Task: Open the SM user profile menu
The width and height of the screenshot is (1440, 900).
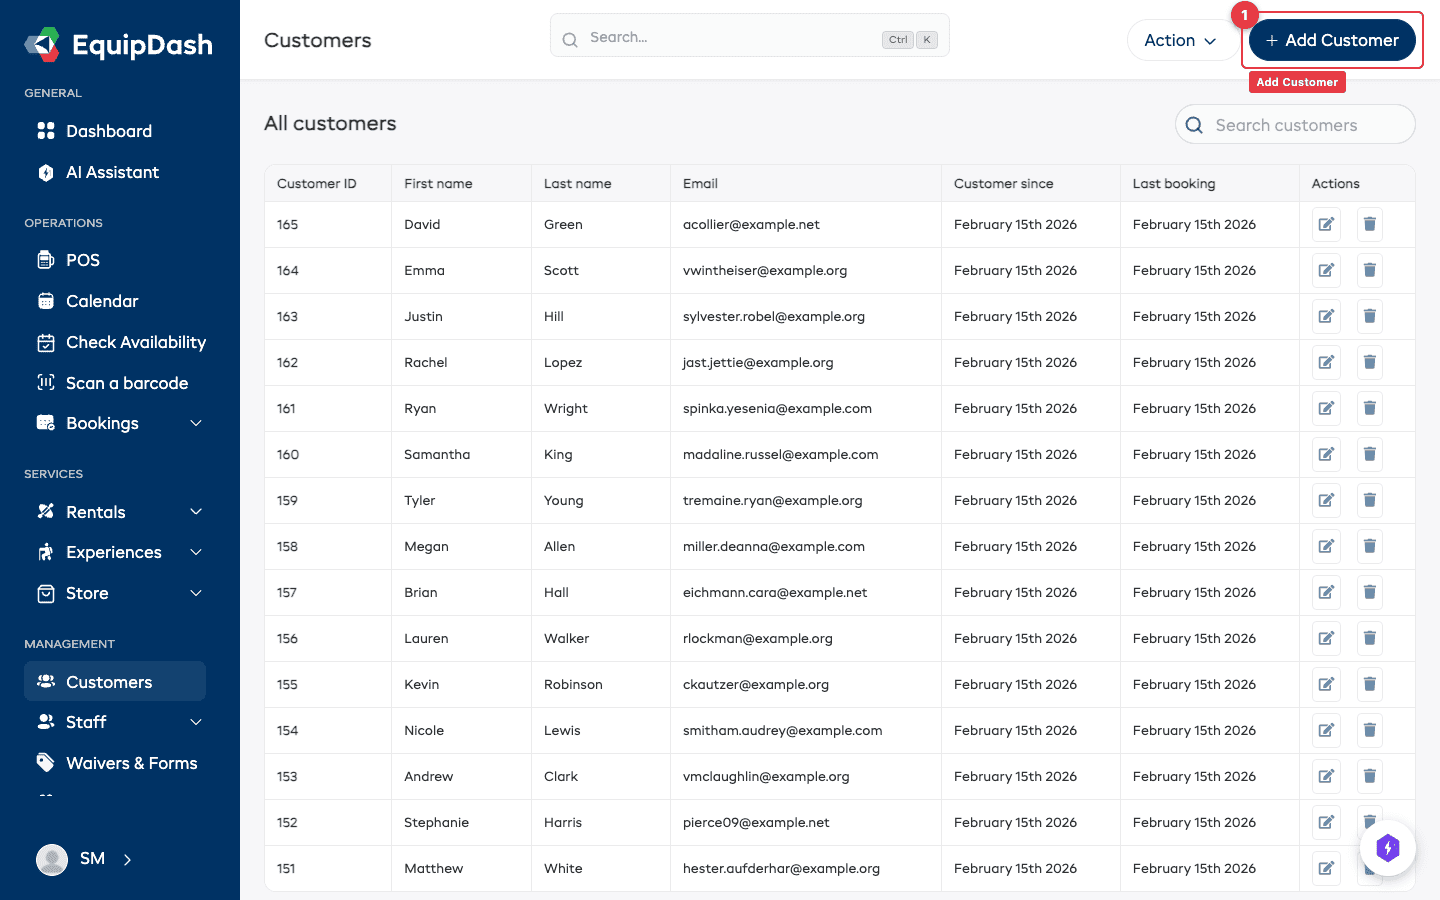Action: click(x=85, y=859)
